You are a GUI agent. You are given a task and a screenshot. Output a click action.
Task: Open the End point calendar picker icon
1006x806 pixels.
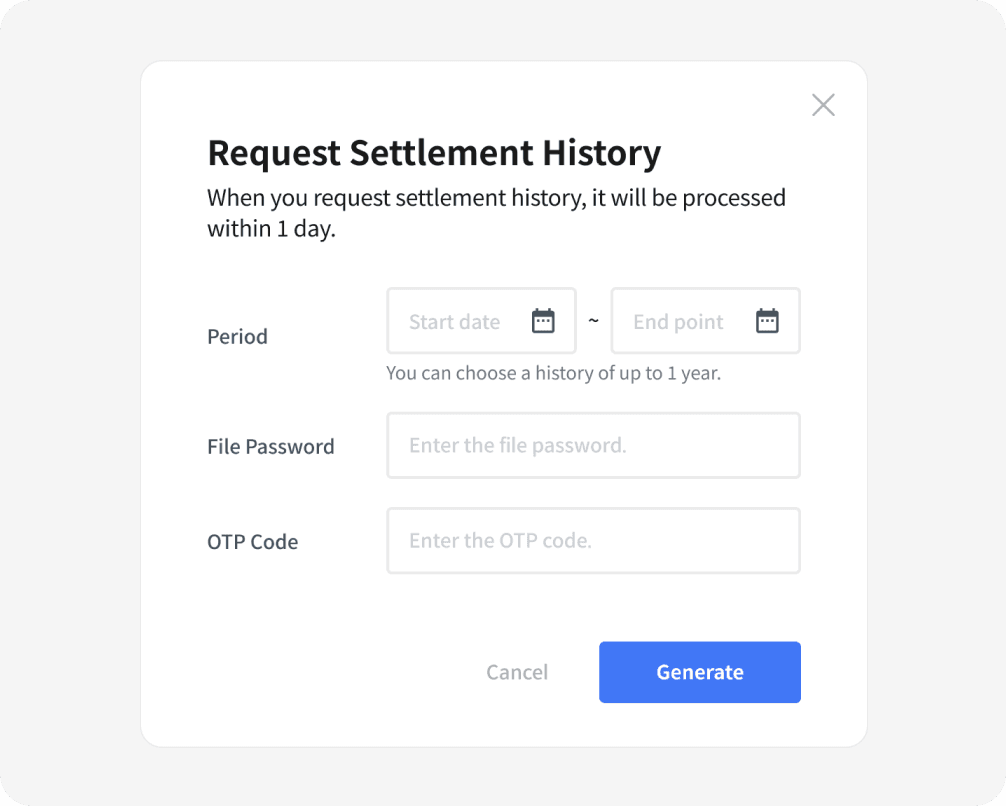click(x=767, y=321)
